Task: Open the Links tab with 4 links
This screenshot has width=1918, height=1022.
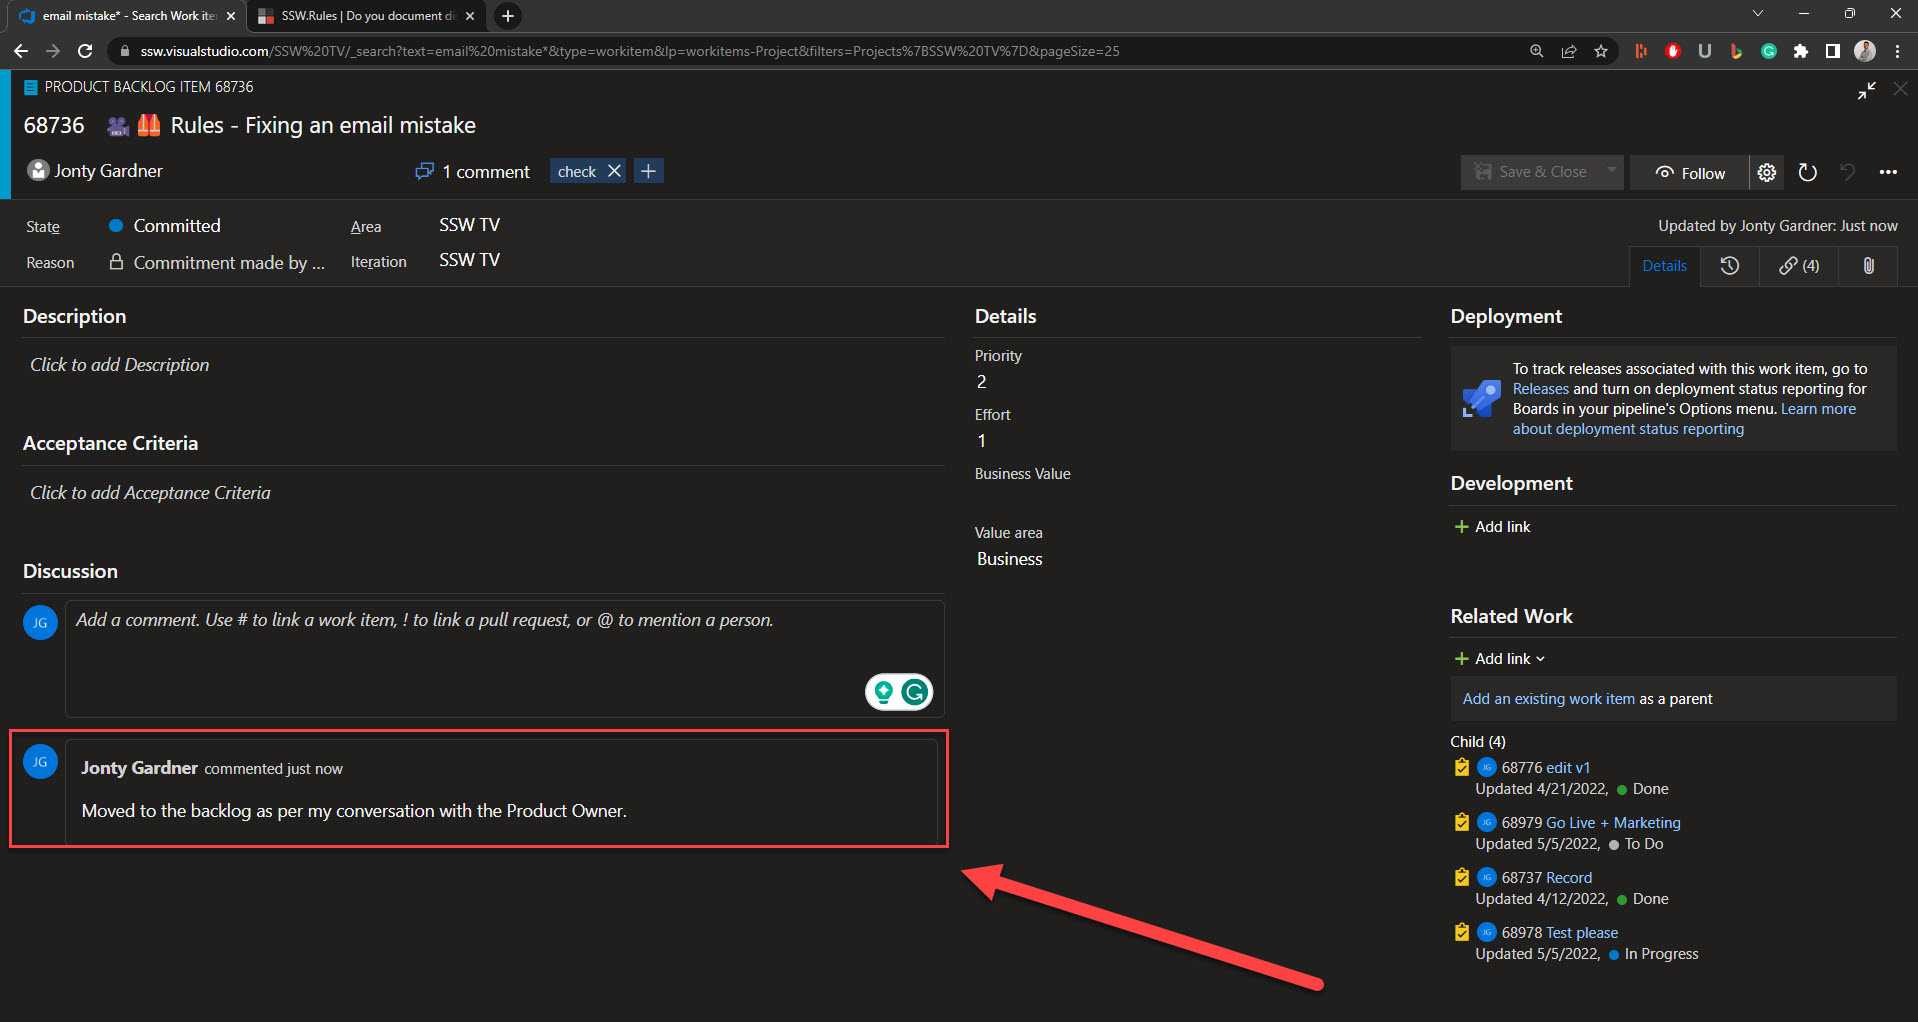Action: tap(1798, 266)
